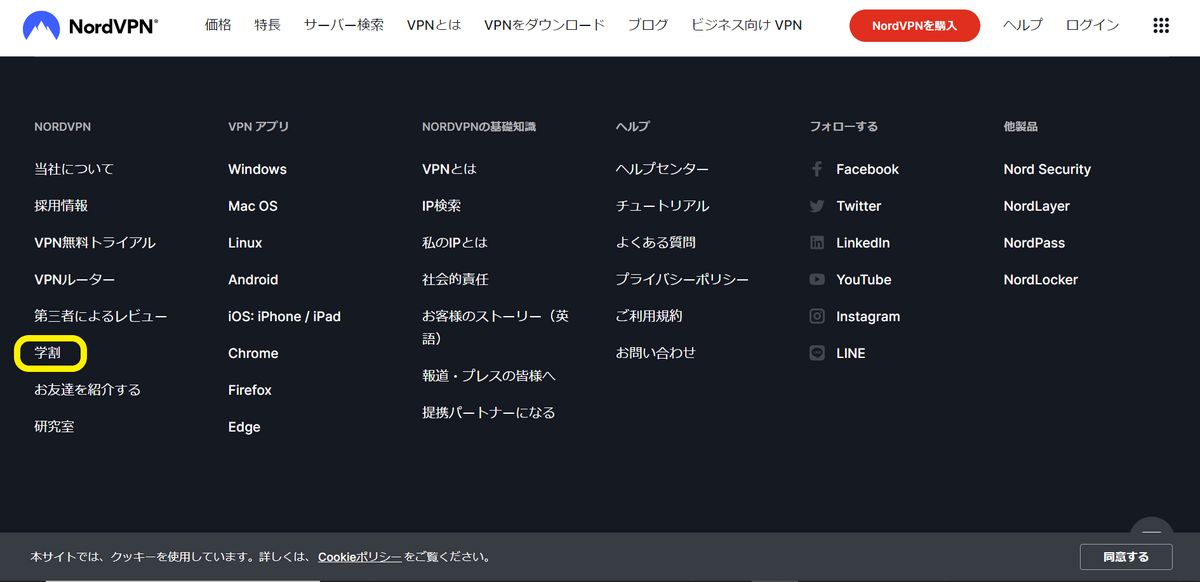
Task: Click the LinkedIn icon
Action: coord(817,243)
